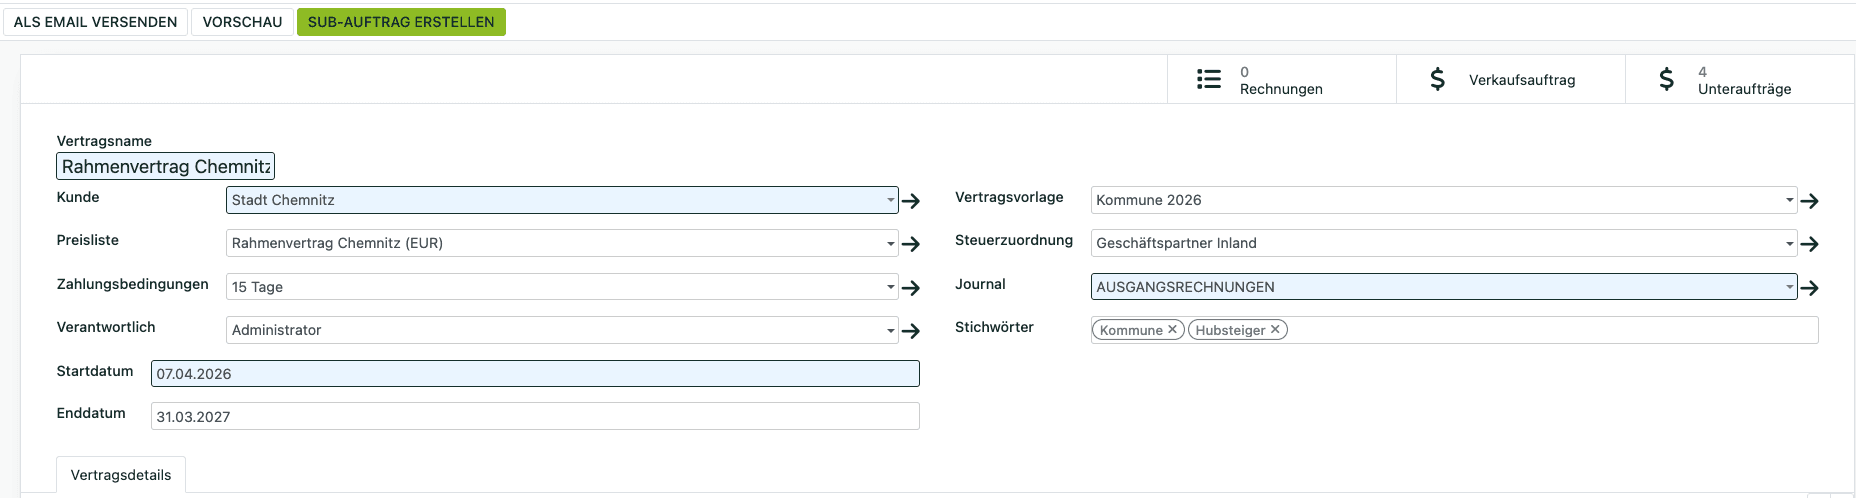1856x498 pixels.
Task: Click the dollar icon for Verkaufsauftrag
Action: (1437, 79)
